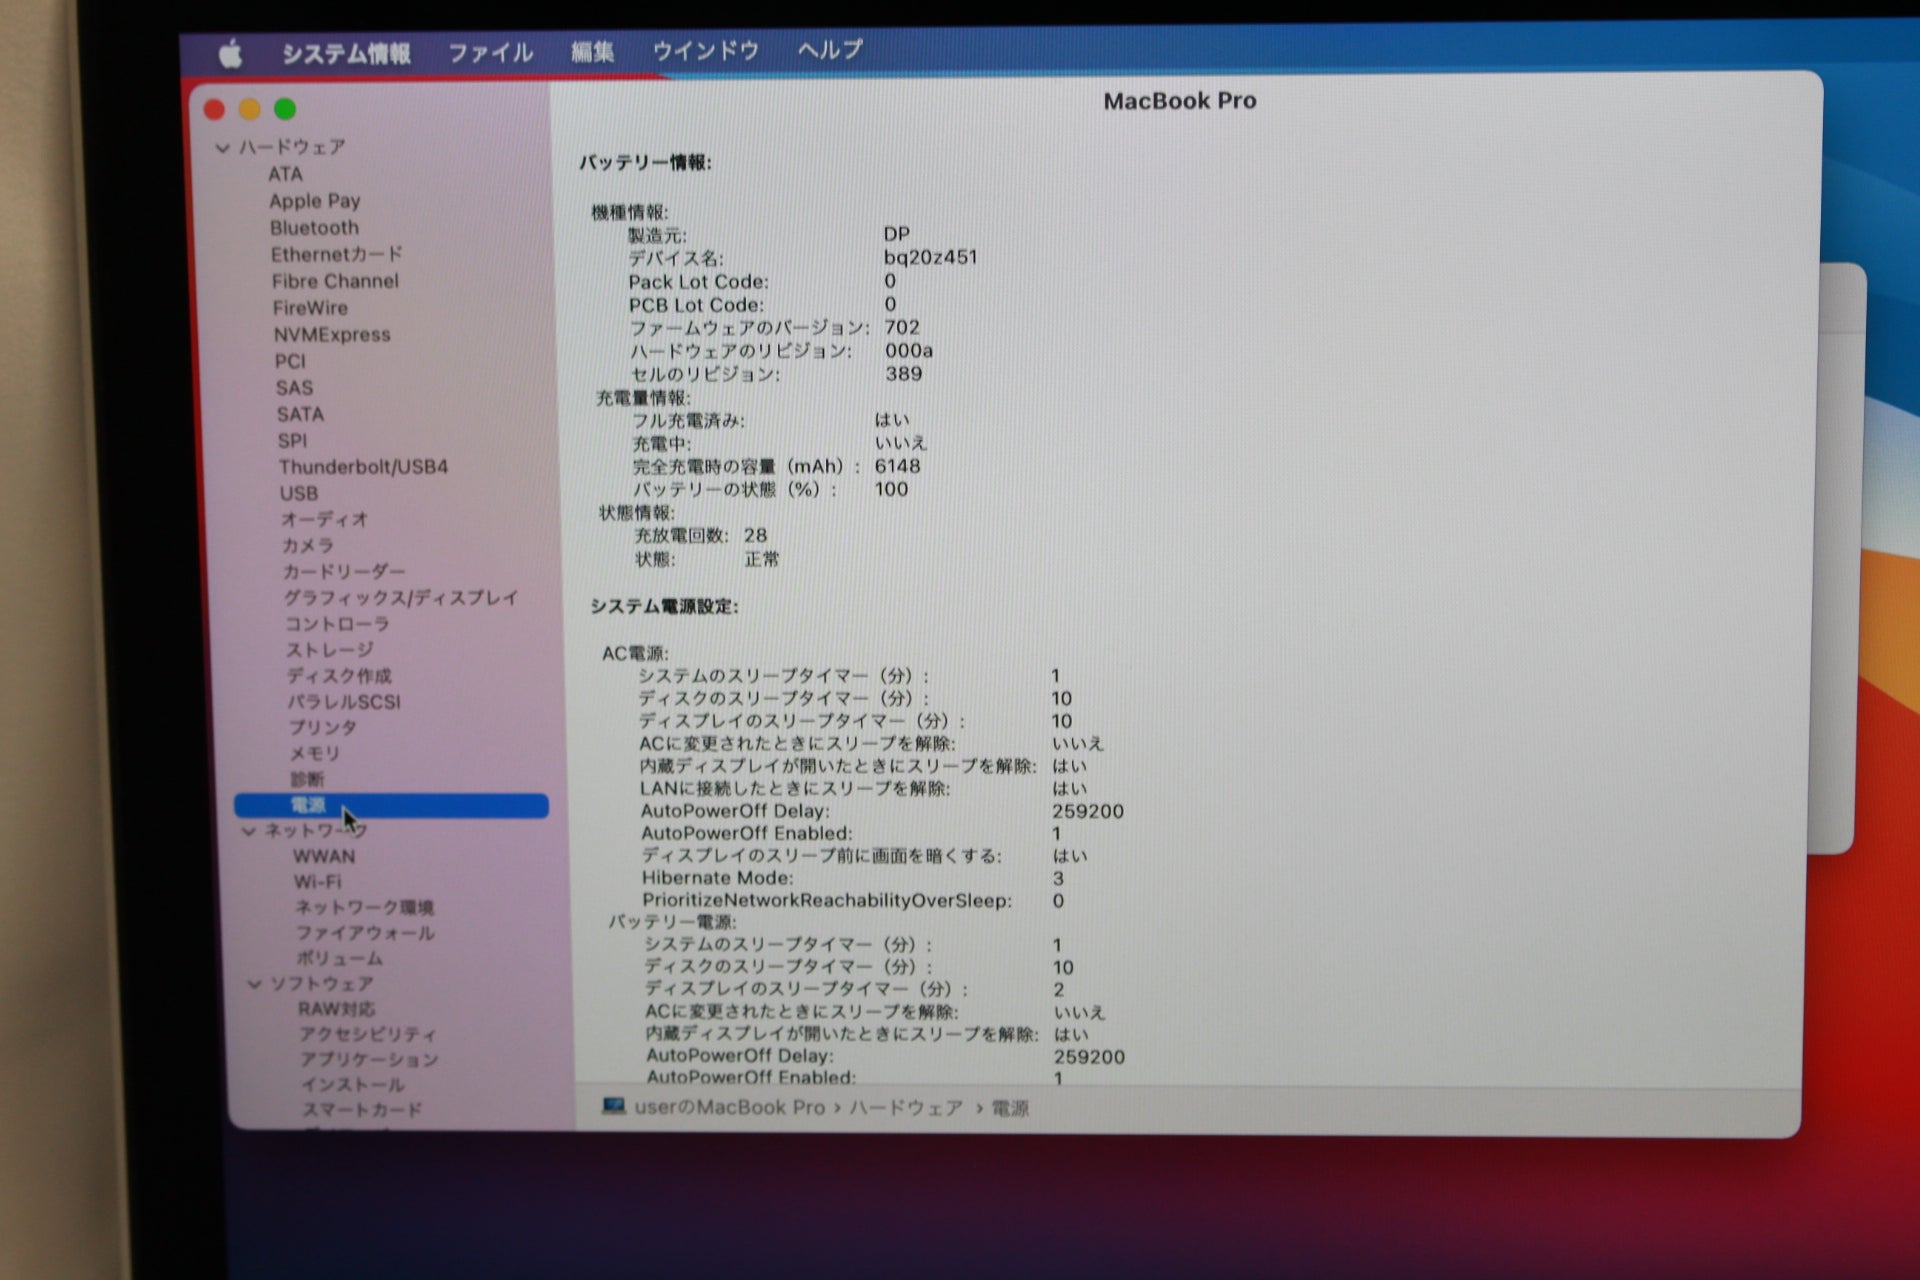Select ATA in the sidebar

coord(285,174)
